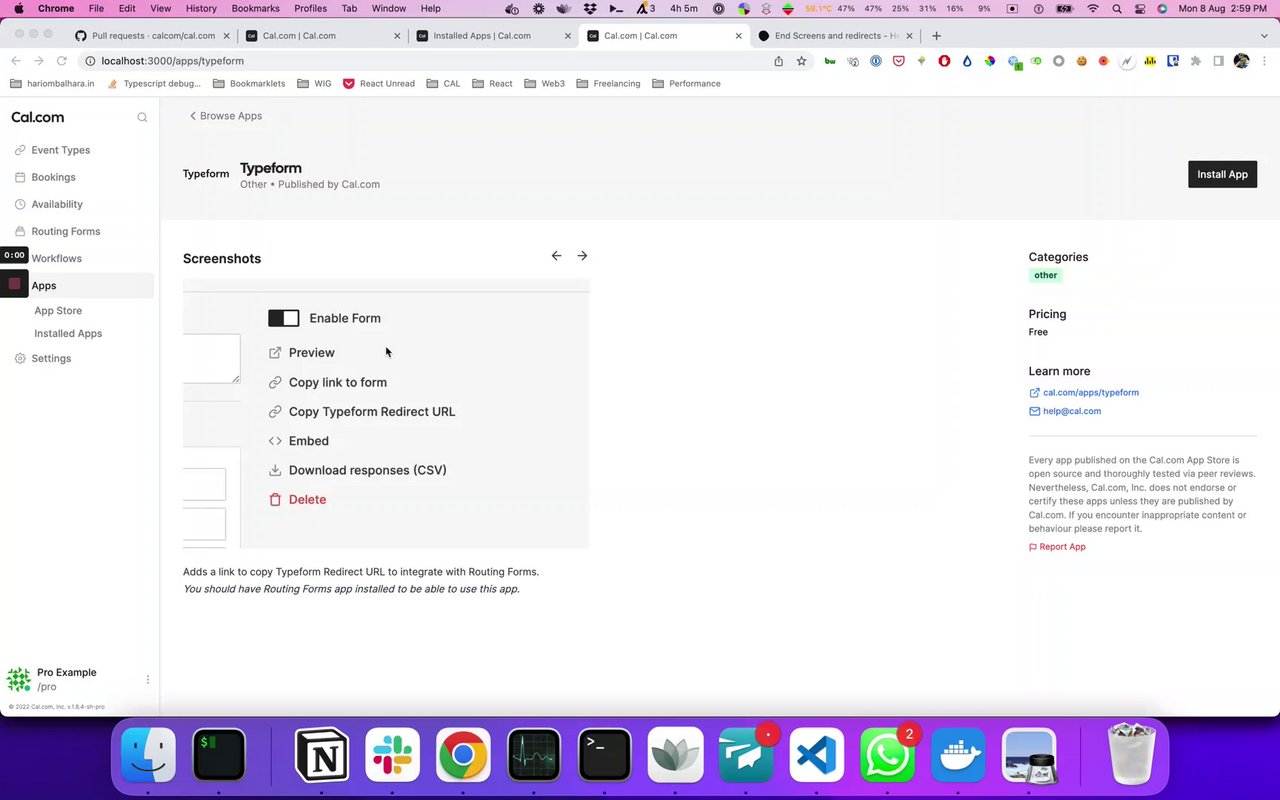Open Chrome extensions puzzle icon
Image resolution: width=1280 pixels, height=800 pixels.
(x=1195, y=61)
